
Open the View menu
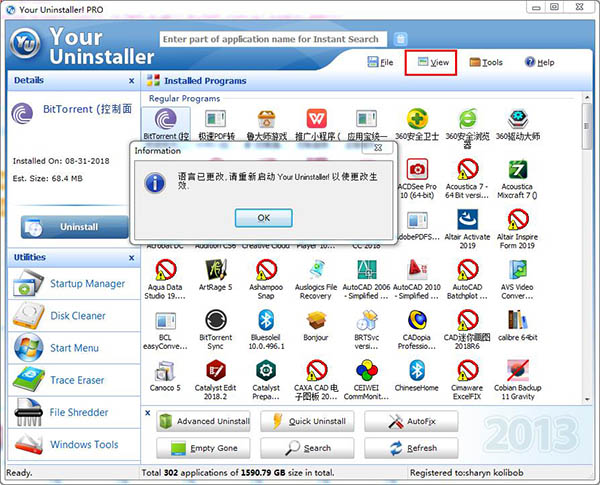pyautogui.click(x=433, y=62)
